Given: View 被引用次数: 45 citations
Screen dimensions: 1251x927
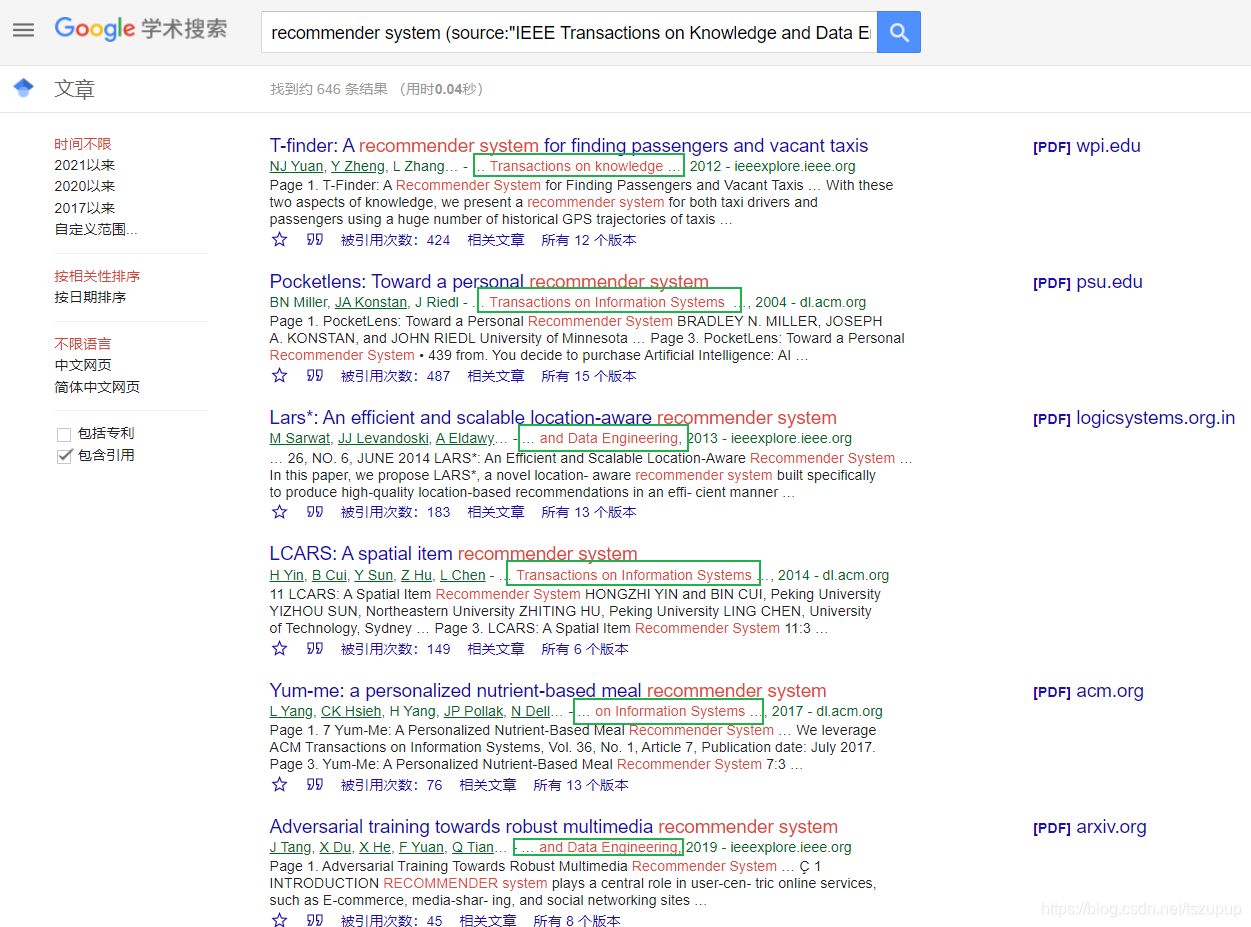Looking at the screenshot, I should click(x=391, y=921).
